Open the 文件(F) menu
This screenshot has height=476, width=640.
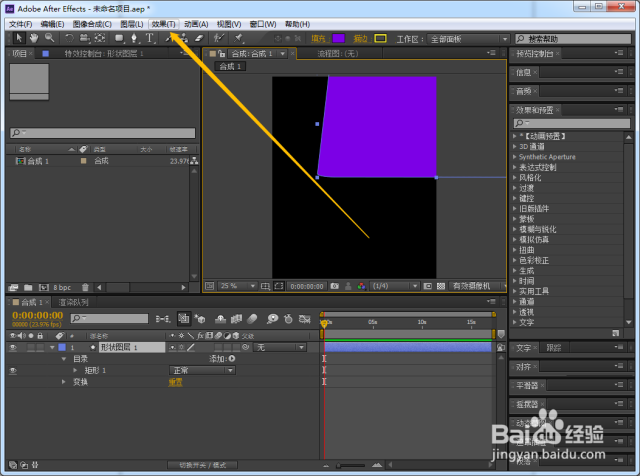20,24
